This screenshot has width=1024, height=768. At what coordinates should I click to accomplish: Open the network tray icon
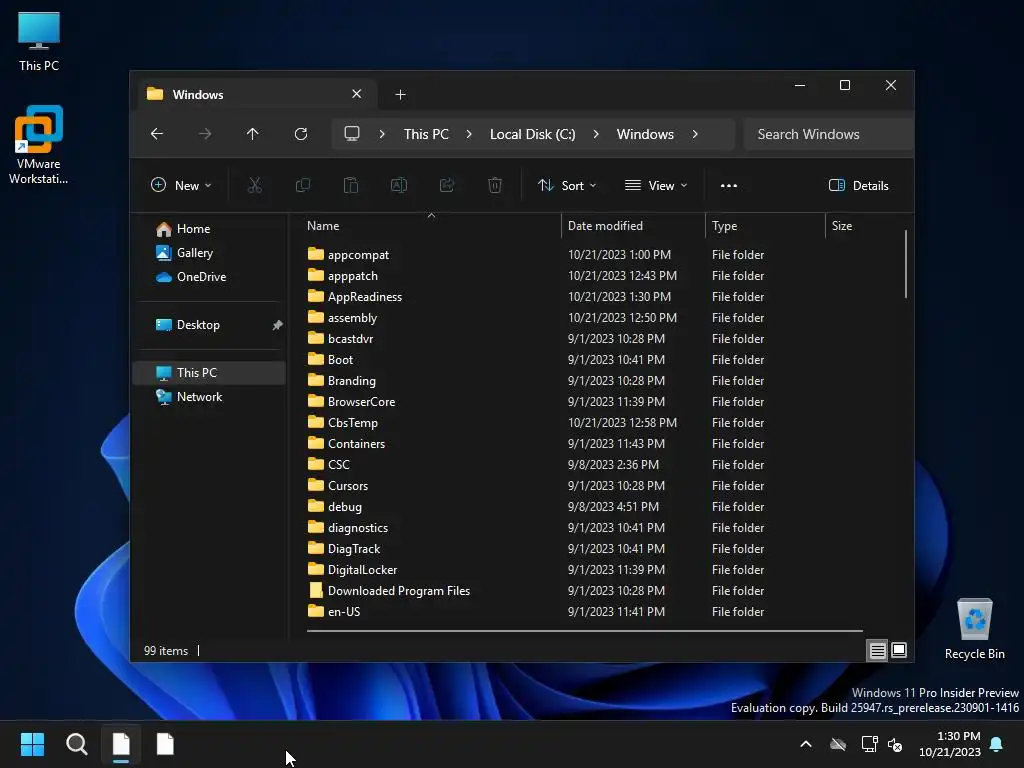pyautogui.click(x=869, y=744)
